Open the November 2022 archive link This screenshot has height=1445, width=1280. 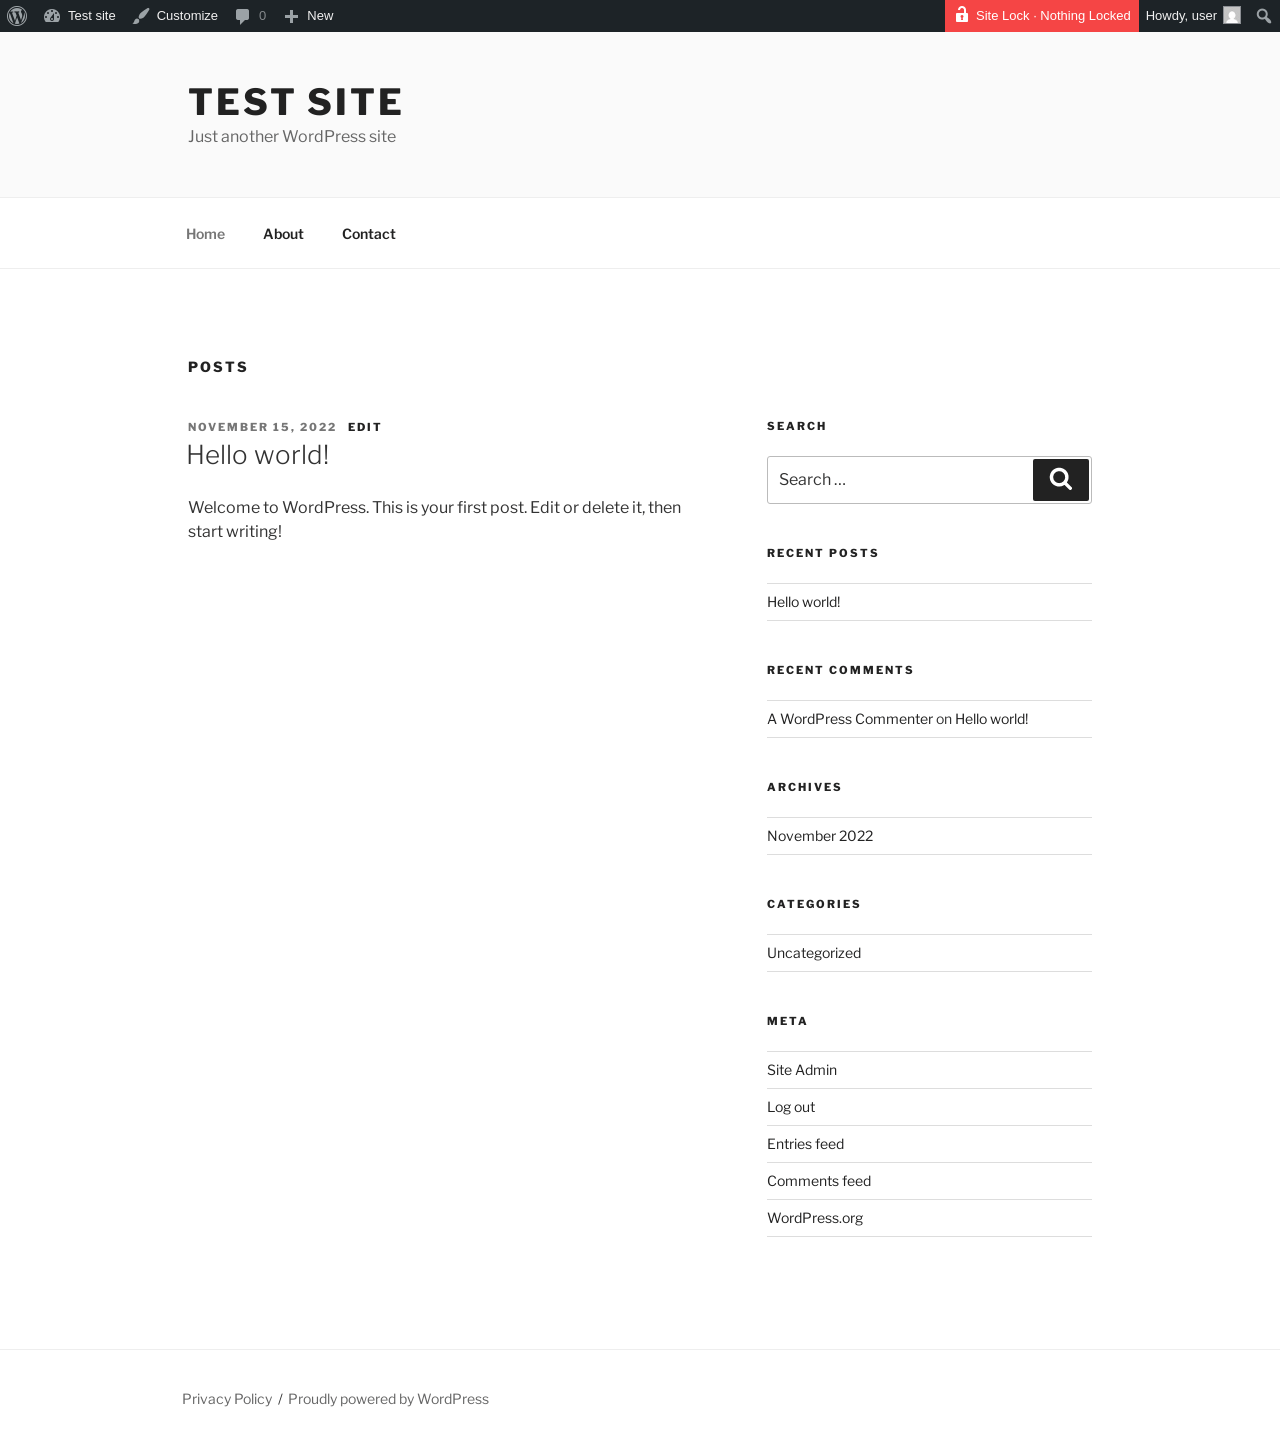(x=820, y=836)
